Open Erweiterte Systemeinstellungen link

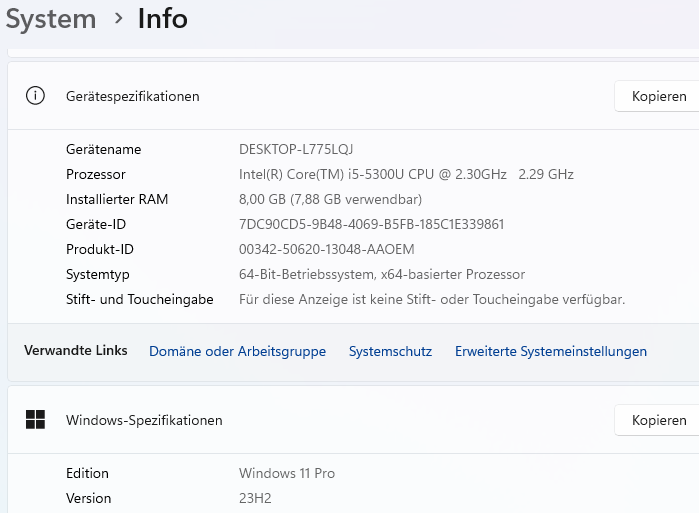(x=551, y=351)
